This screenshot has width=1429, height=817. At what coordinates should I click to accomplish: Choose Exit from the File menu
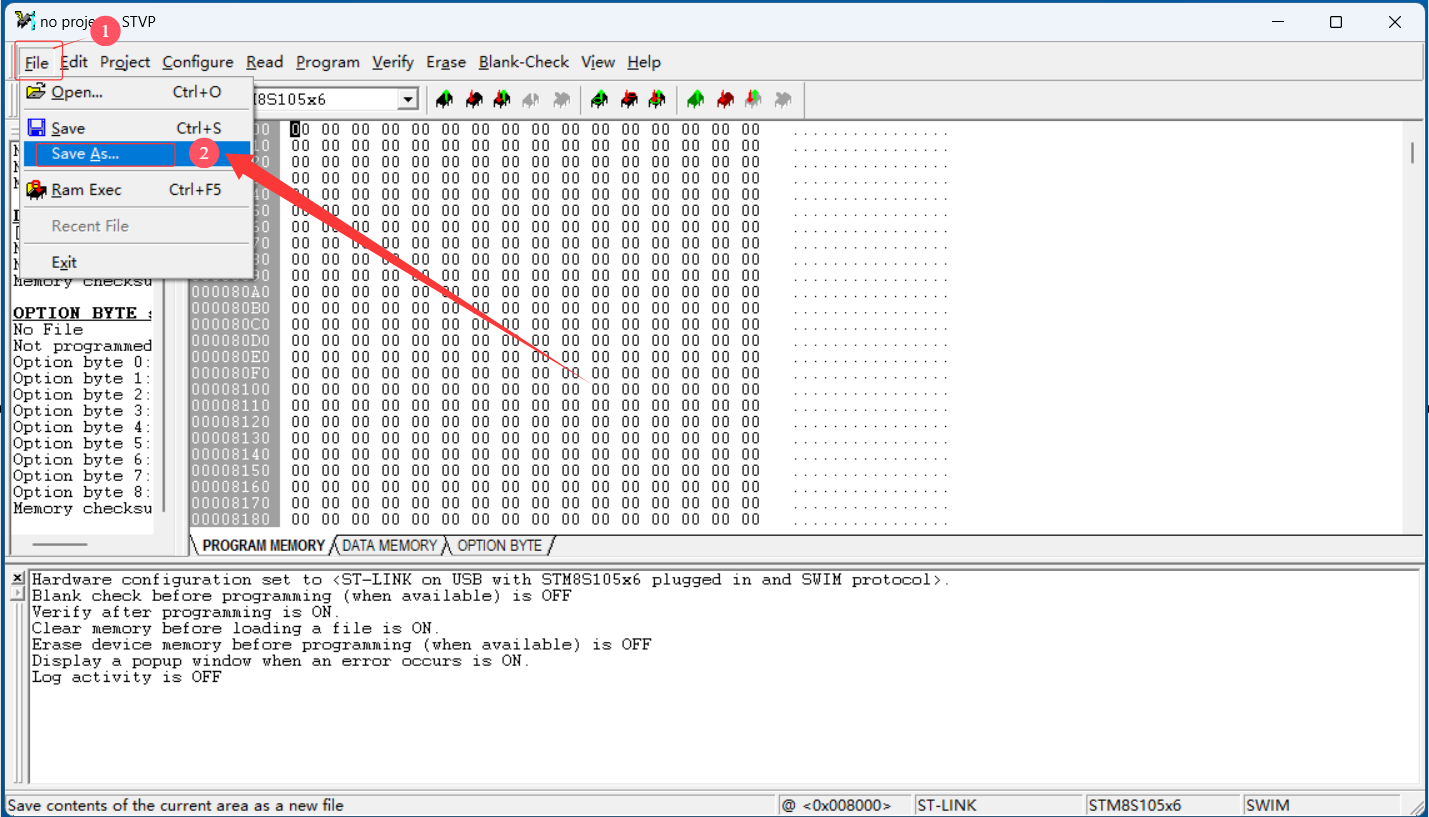coord(136,262)
